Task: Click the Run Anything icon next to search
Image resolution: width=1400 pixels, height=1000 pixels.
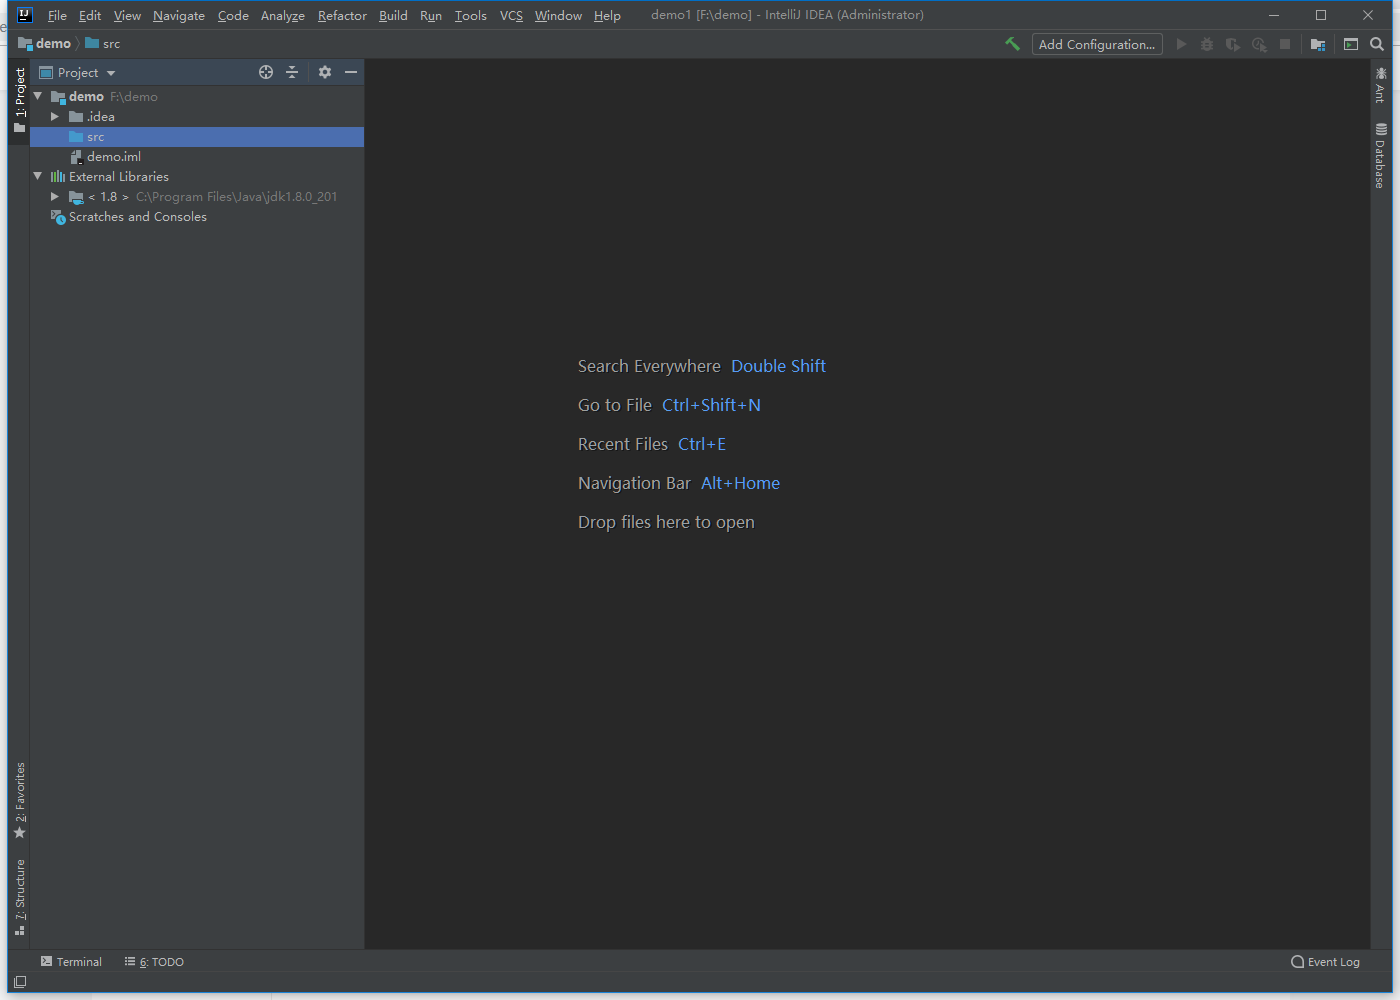Action: pos(1351,44)
